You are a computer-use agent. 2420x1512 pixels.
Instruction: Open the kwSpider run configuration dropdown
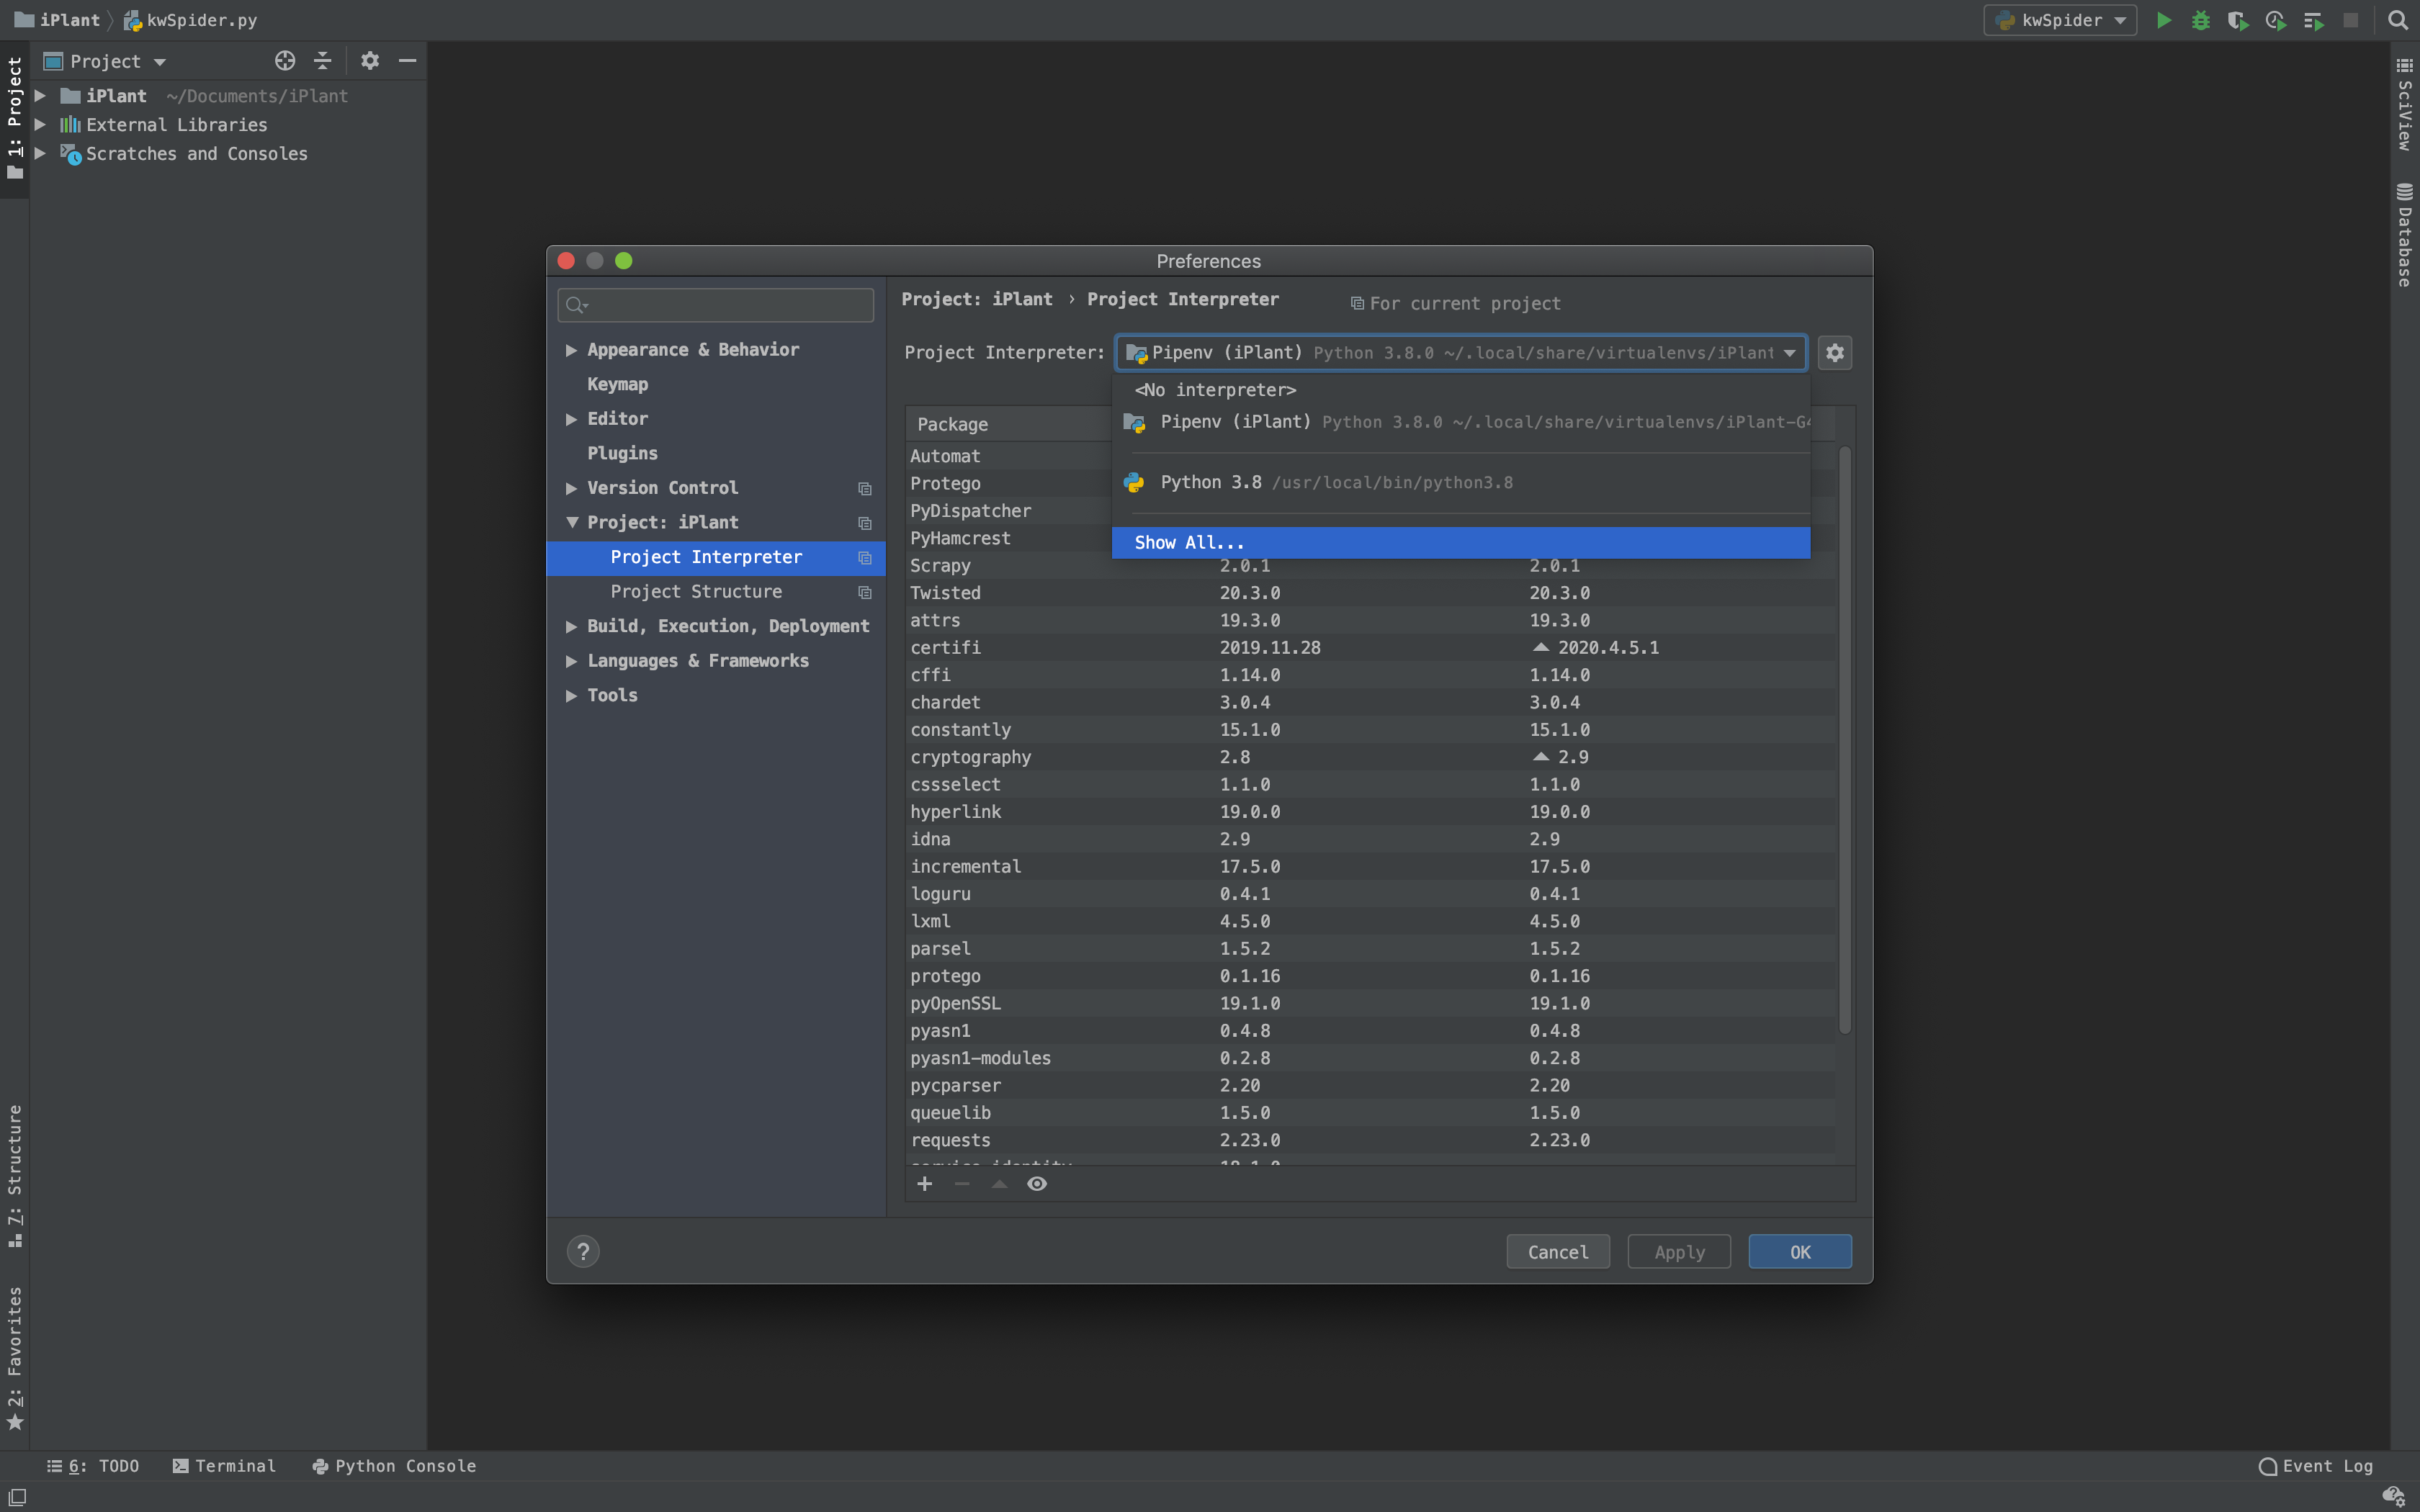[x=2060, y=20]
